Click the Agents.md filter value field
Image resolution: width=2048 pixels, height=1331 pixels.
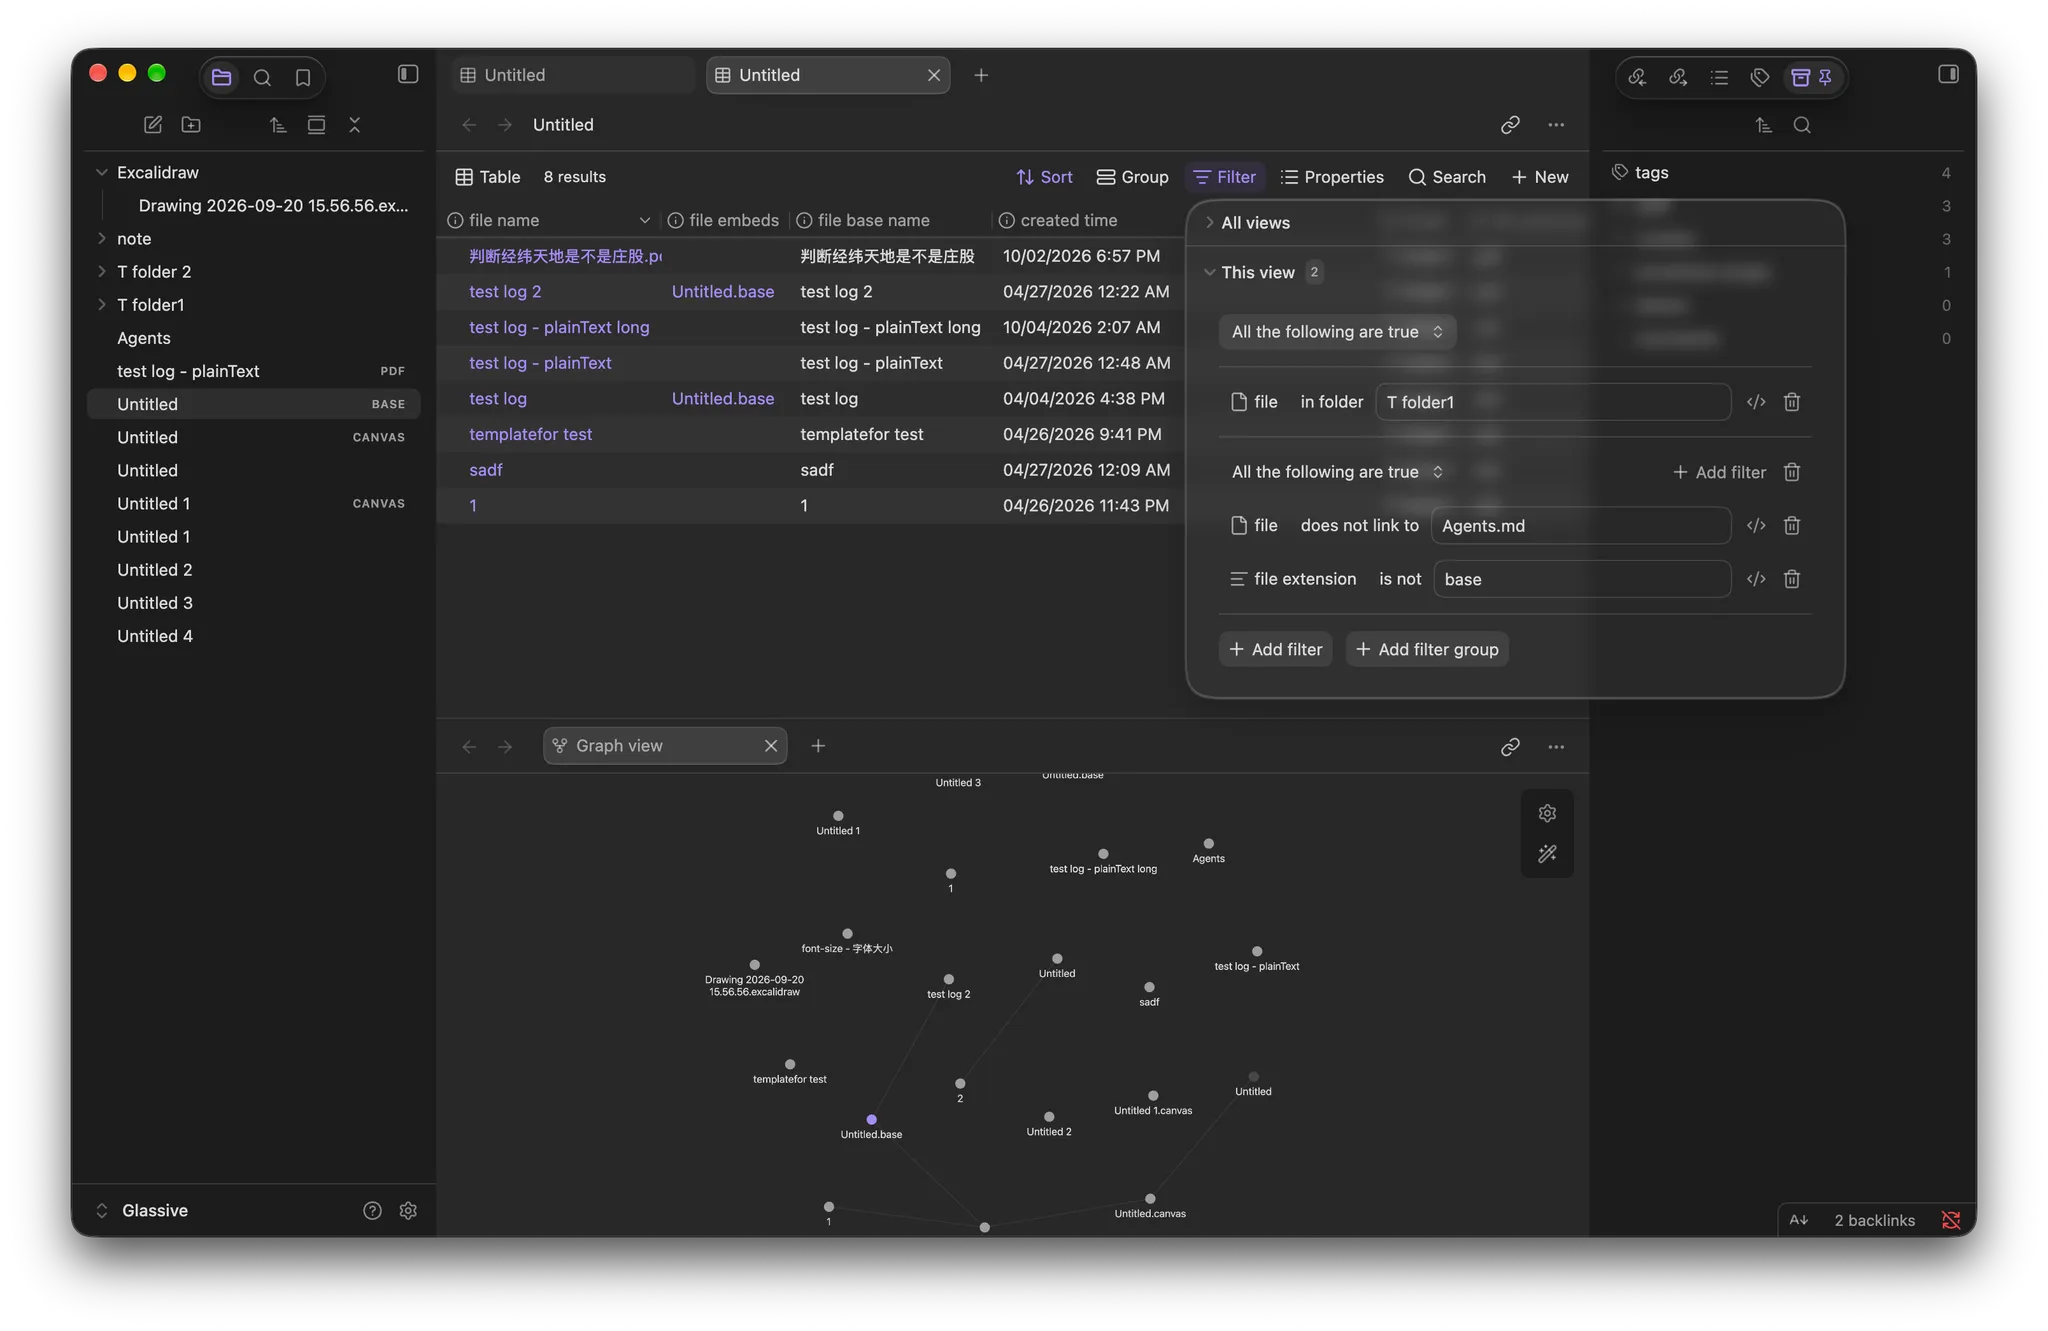tap(1580, 526)
